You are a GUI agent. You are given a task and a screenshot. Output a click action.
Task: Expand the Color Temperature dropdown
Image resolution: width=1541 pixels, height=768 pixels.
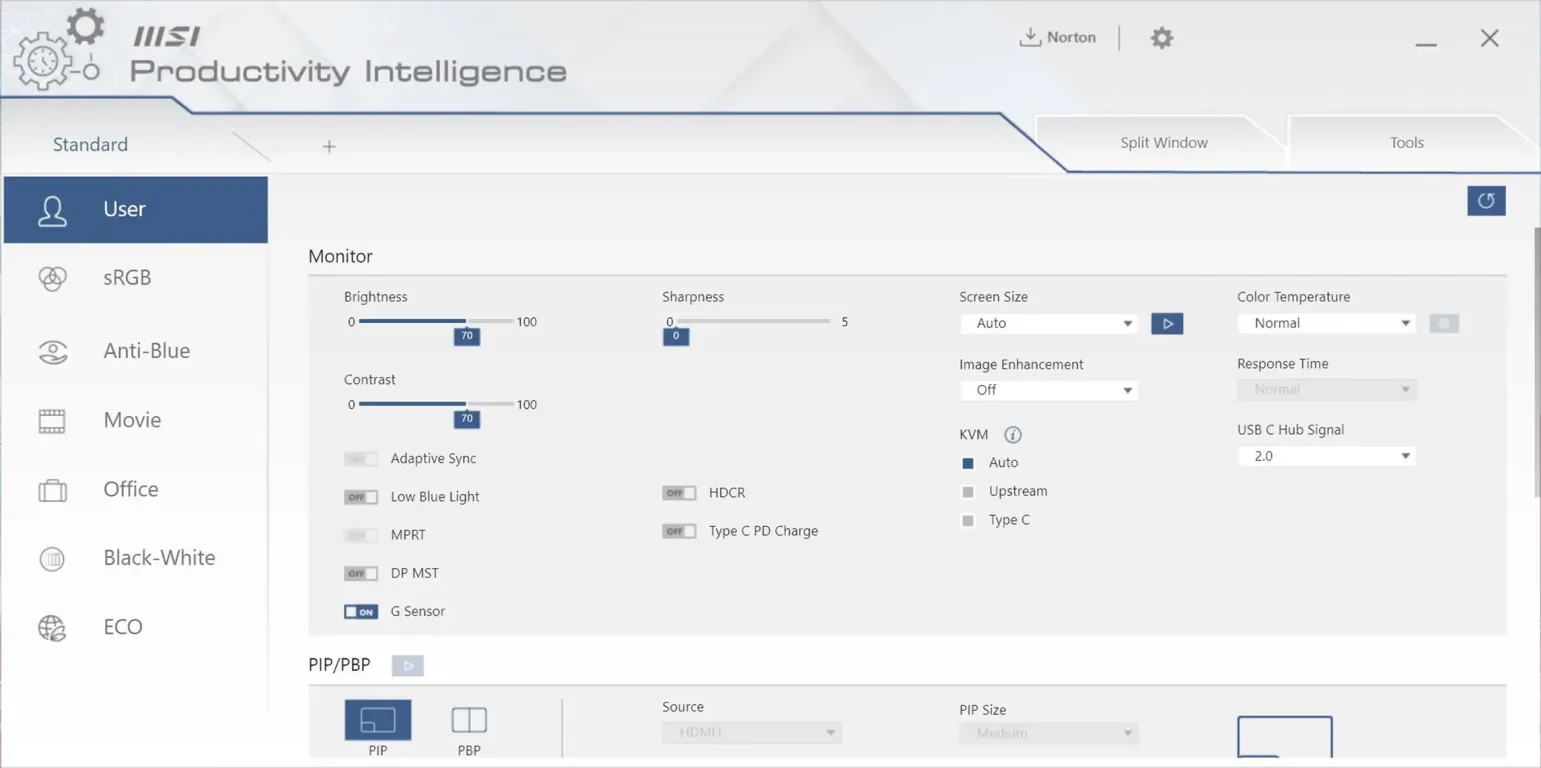1326,324
